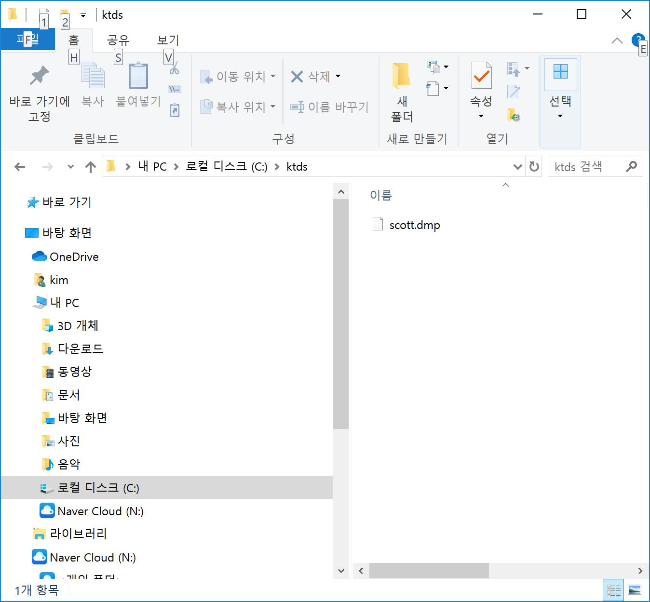Click 이동 위치 move to button

point(238,76)
